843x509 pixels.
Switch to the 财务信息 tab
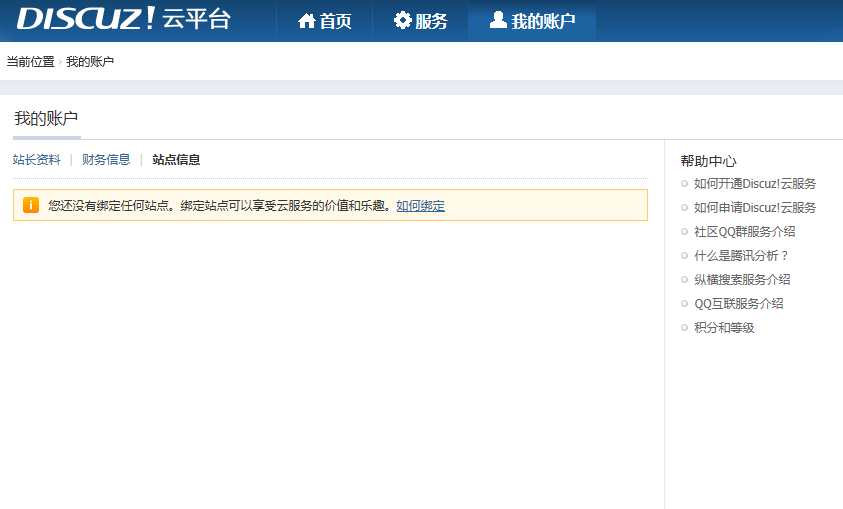(106, 160)
